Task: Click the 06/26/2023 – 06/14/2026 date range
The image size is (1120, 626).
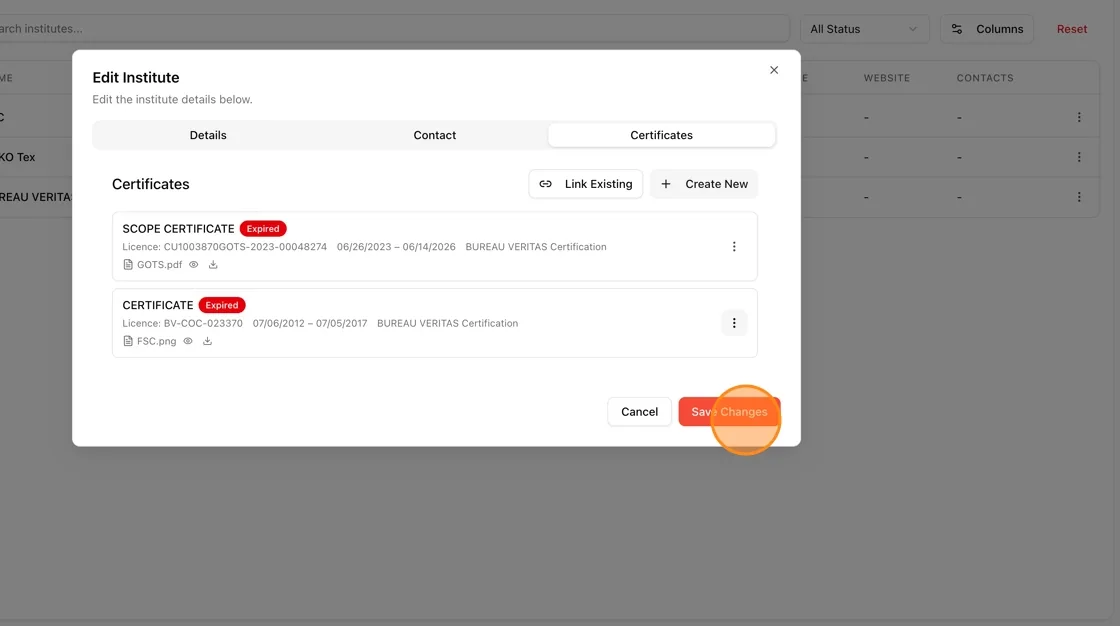Action: tap(396, 247)
